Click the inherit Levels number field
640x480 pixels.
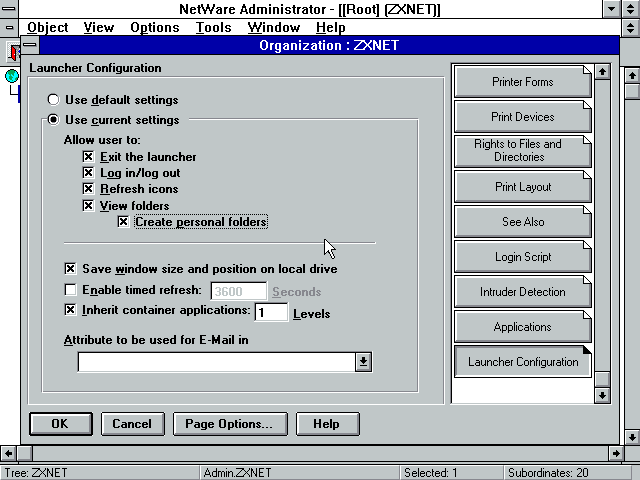[271, 312]
